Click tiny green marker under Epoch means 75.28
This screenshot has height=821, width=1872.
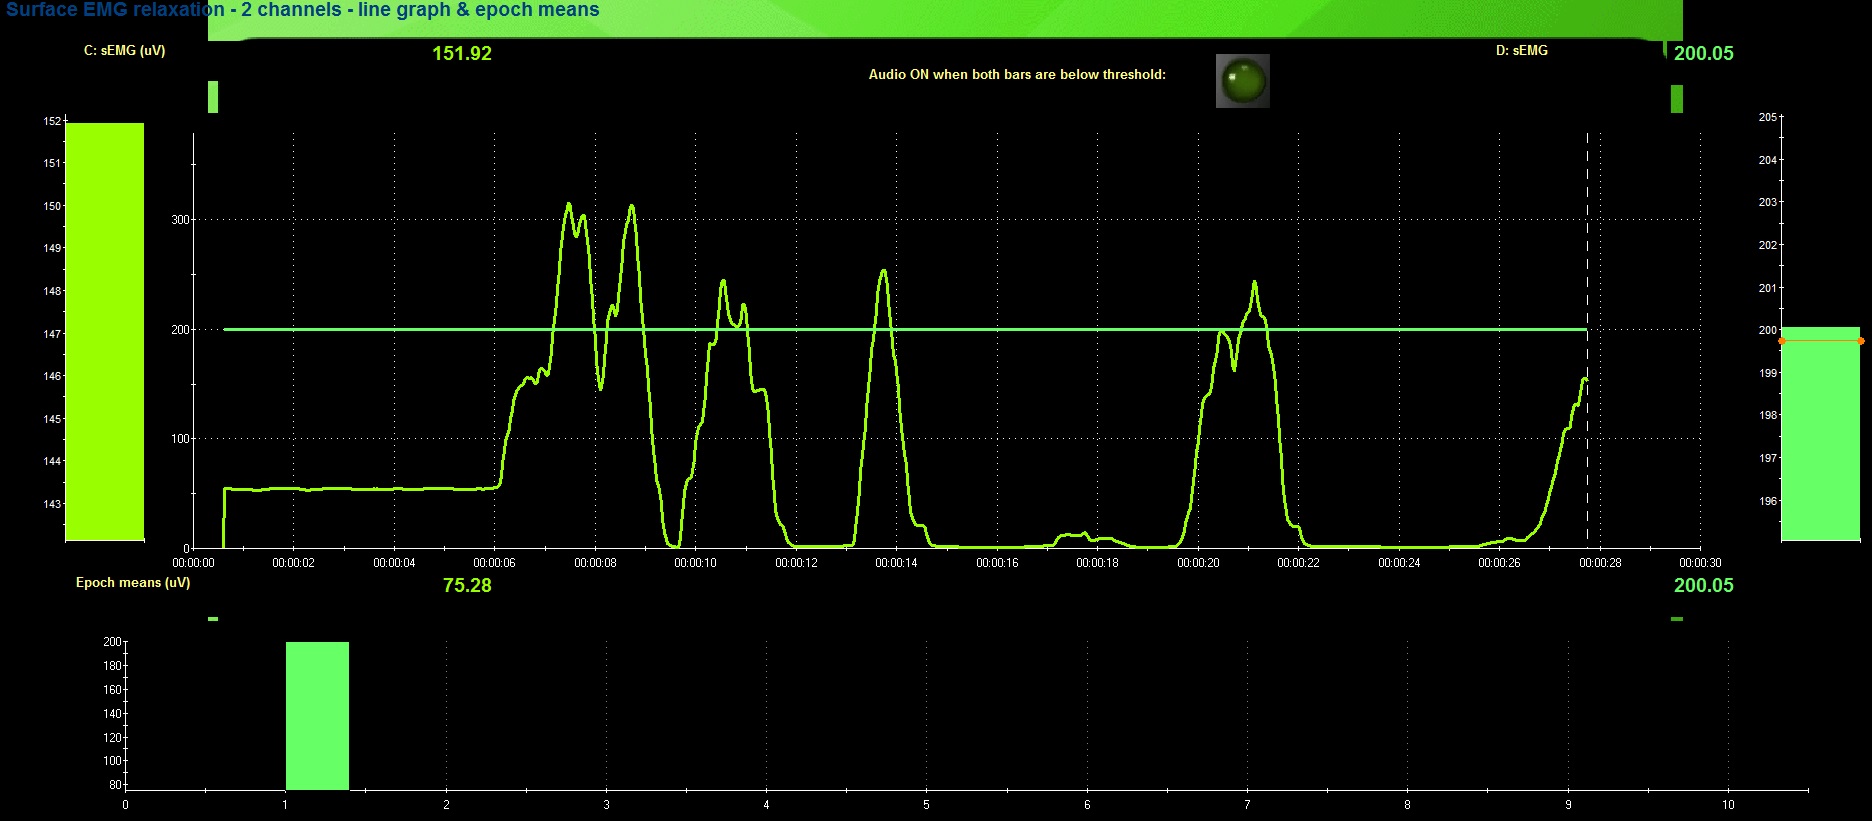tap(213, 619)
